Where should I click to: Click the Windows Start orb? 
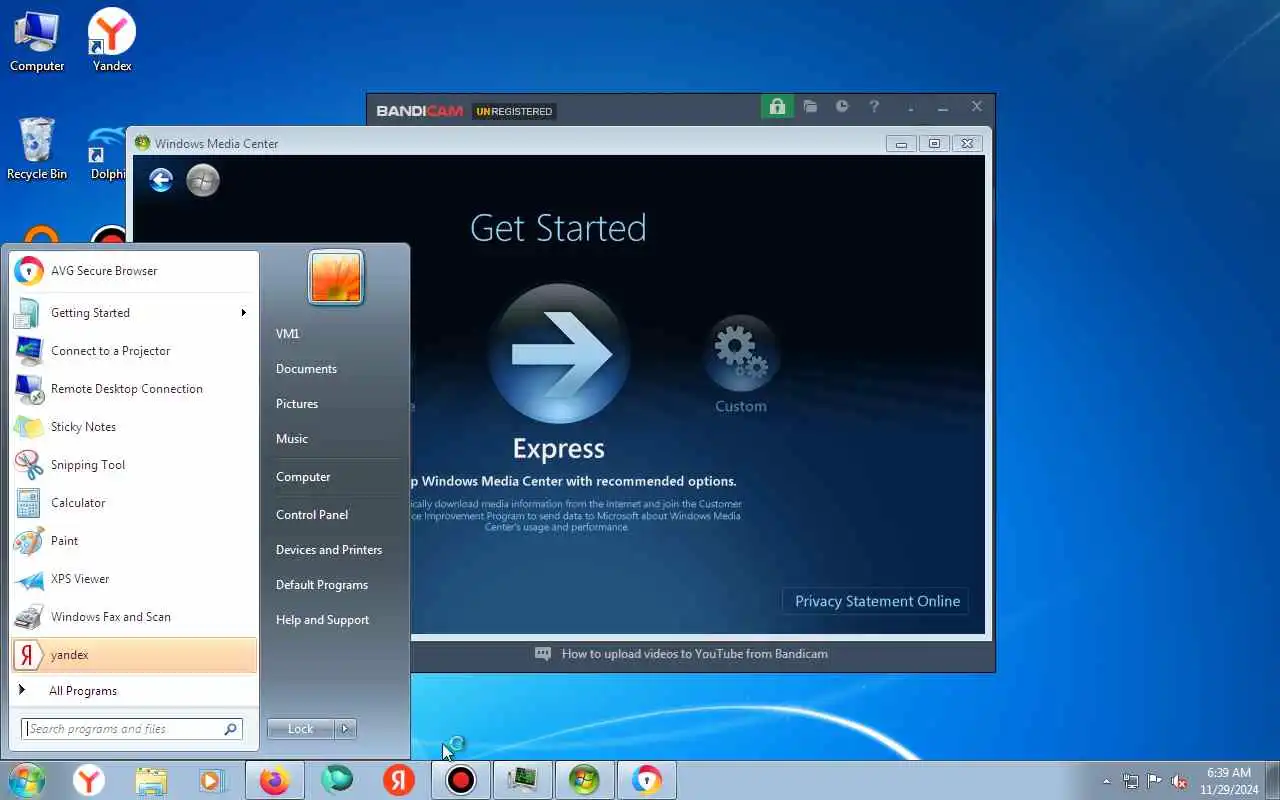(27, 780)
